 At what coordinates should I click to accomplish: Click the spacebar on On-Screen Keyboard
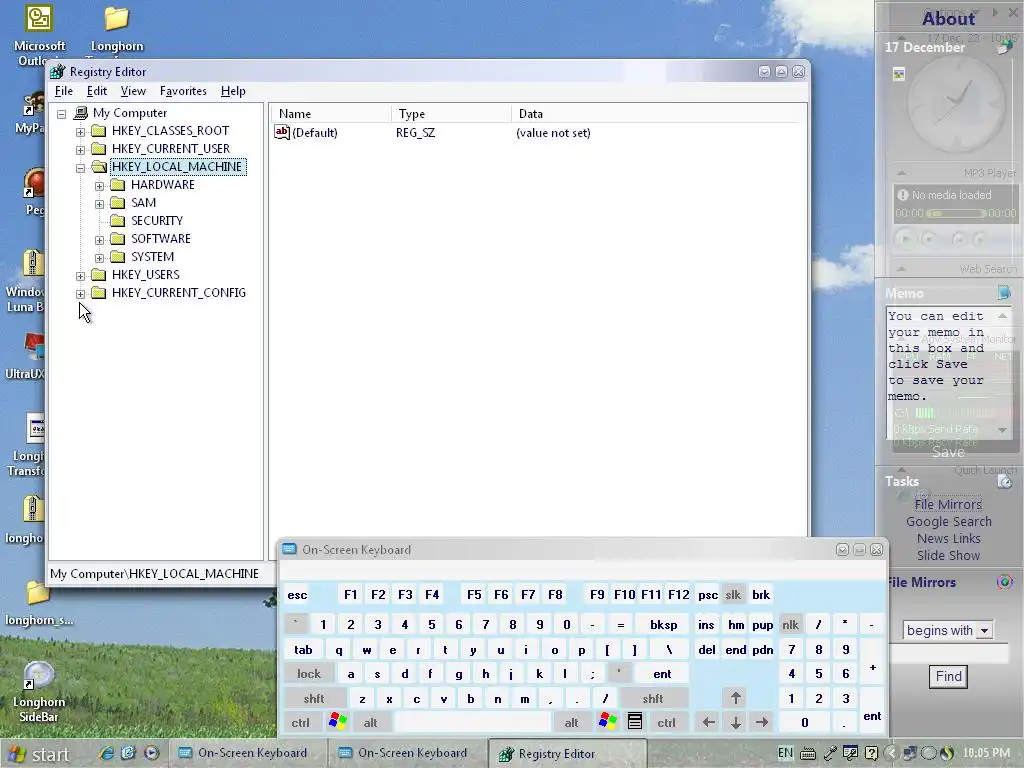pyautogui.click(x=473, y=722)
